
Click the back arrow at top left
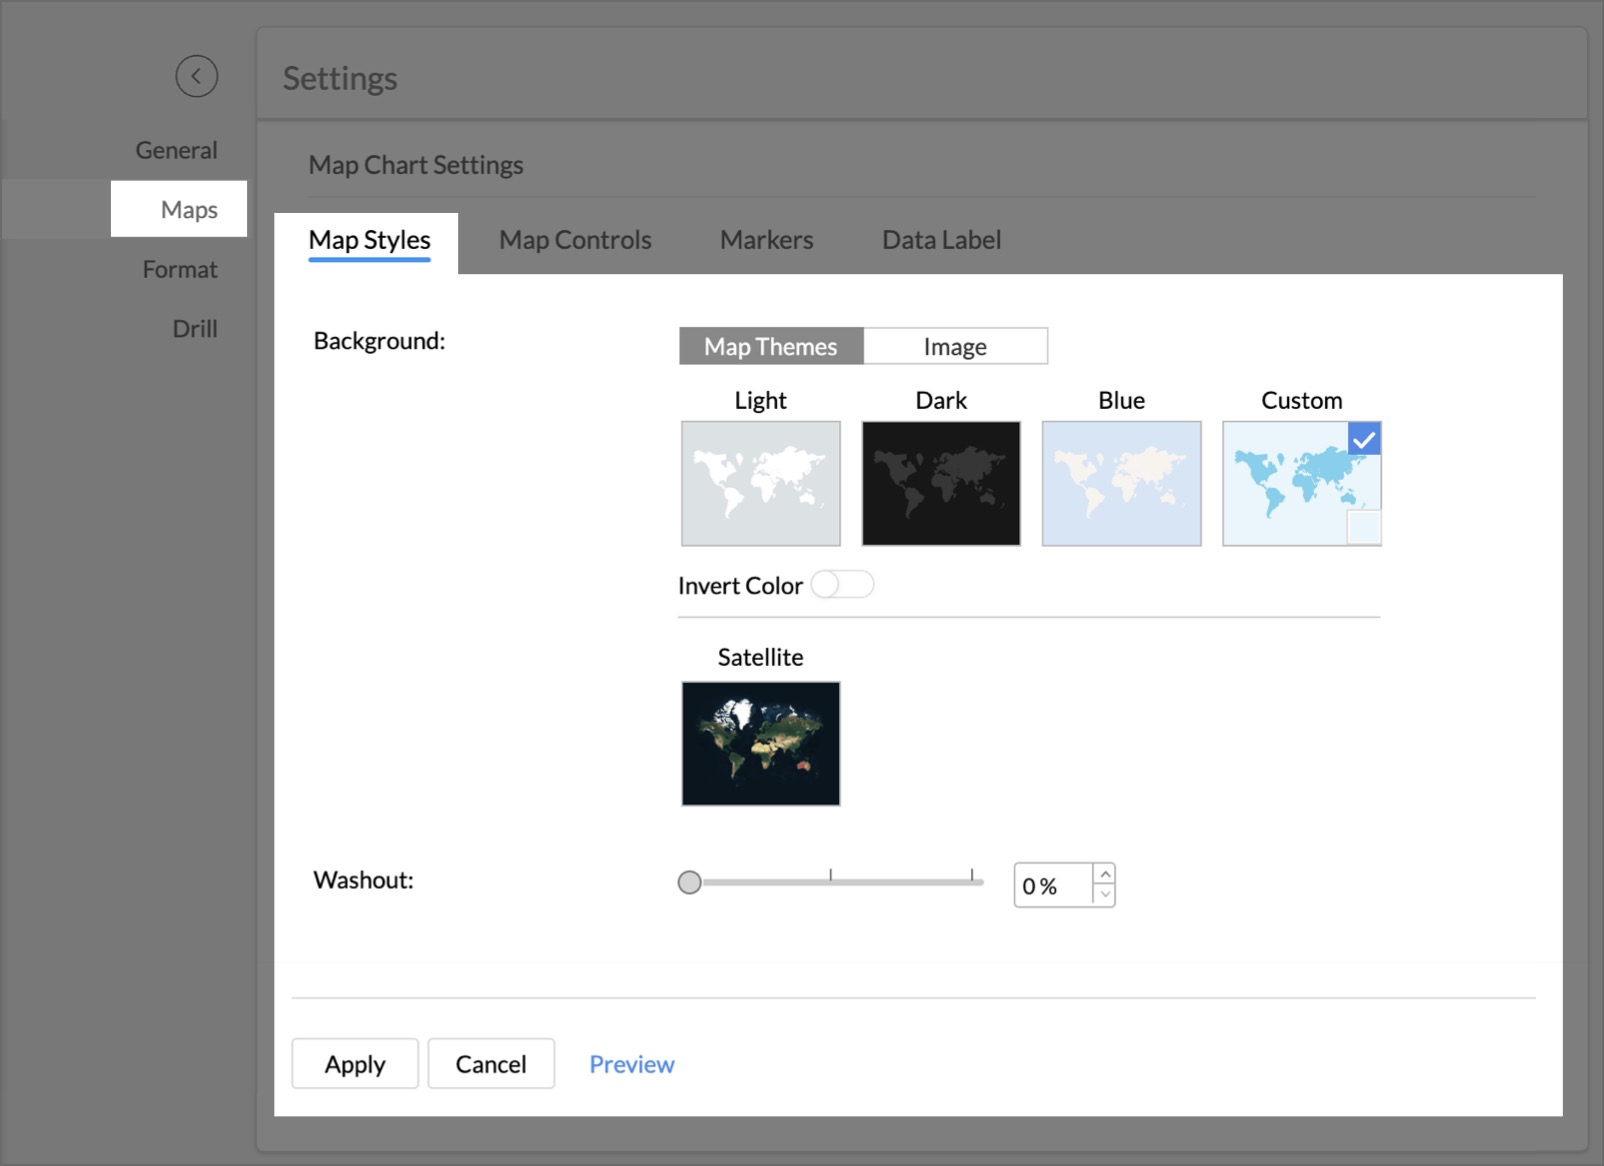(x=197, y=77)
